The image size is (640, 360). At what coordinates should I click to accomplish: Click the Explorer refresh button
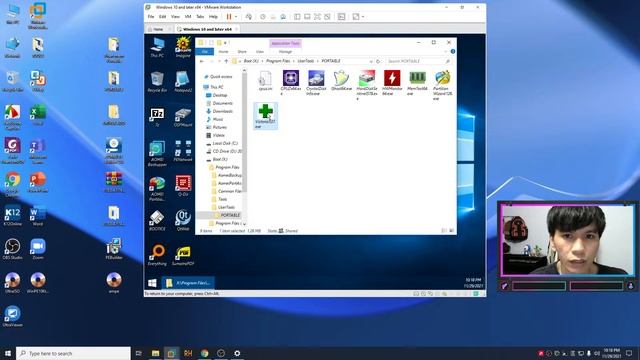[x=378, y=61]
